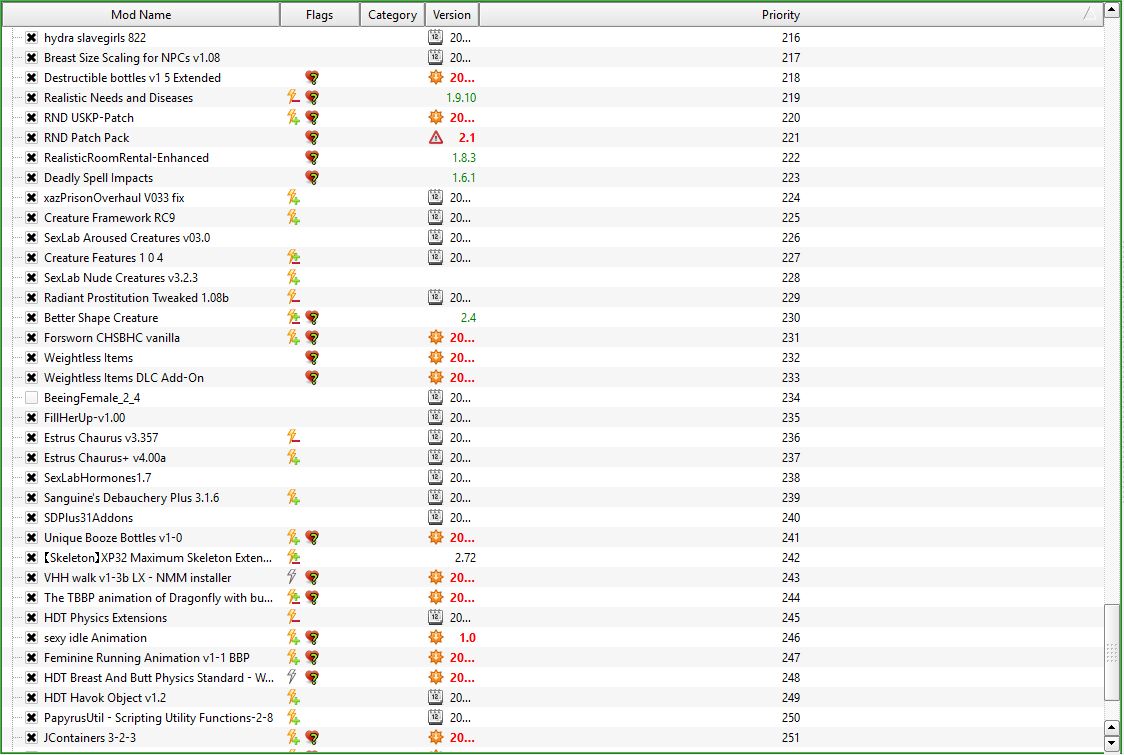Click warning triangle icon on RND Patch Pack
Image resolution: width=1124 pixels, height=755 pixels.
click(435, 138)
